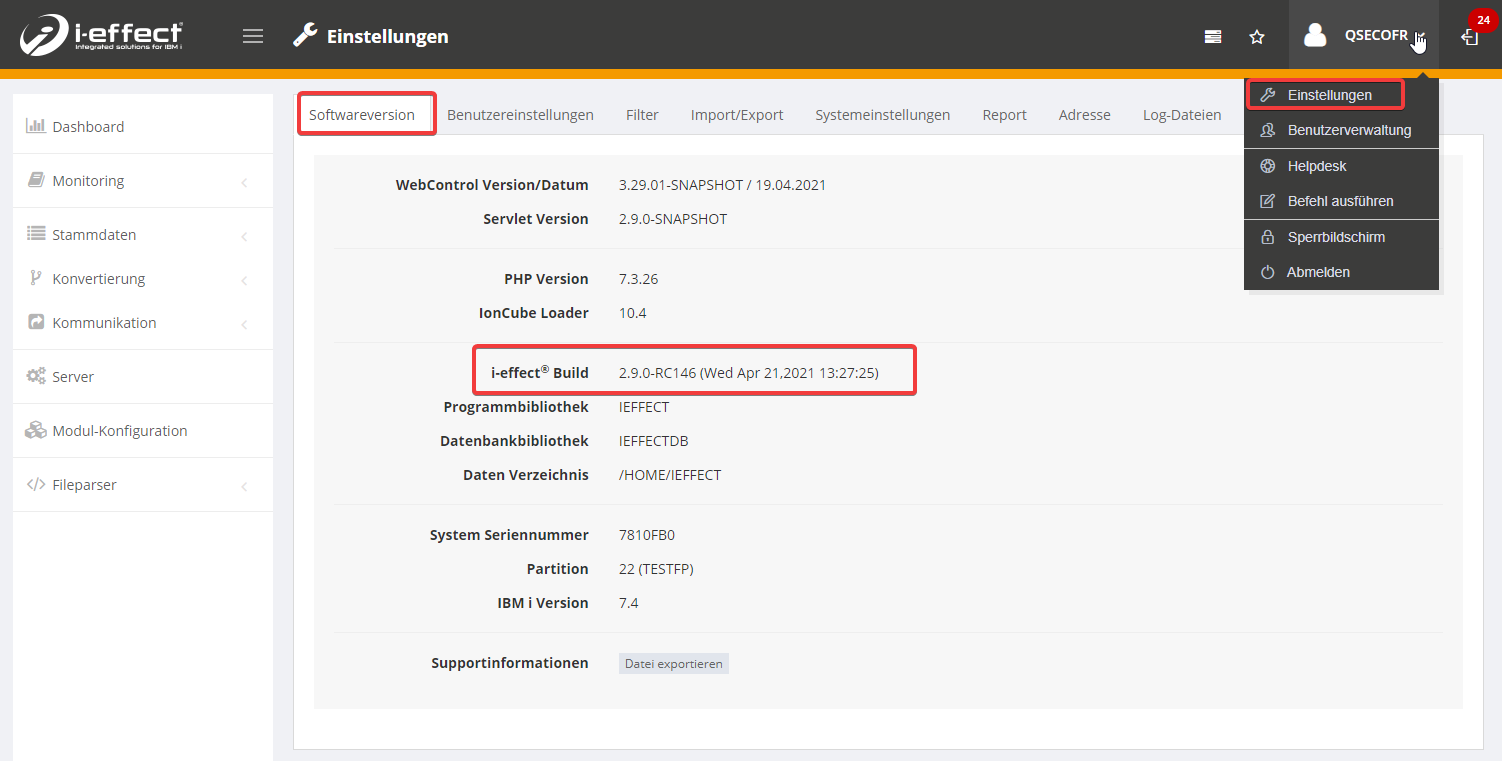This screenshot has width=1502, height=761.
Task: Open Modul-Konfiguration in the sidebar
Action: (119, 431)
